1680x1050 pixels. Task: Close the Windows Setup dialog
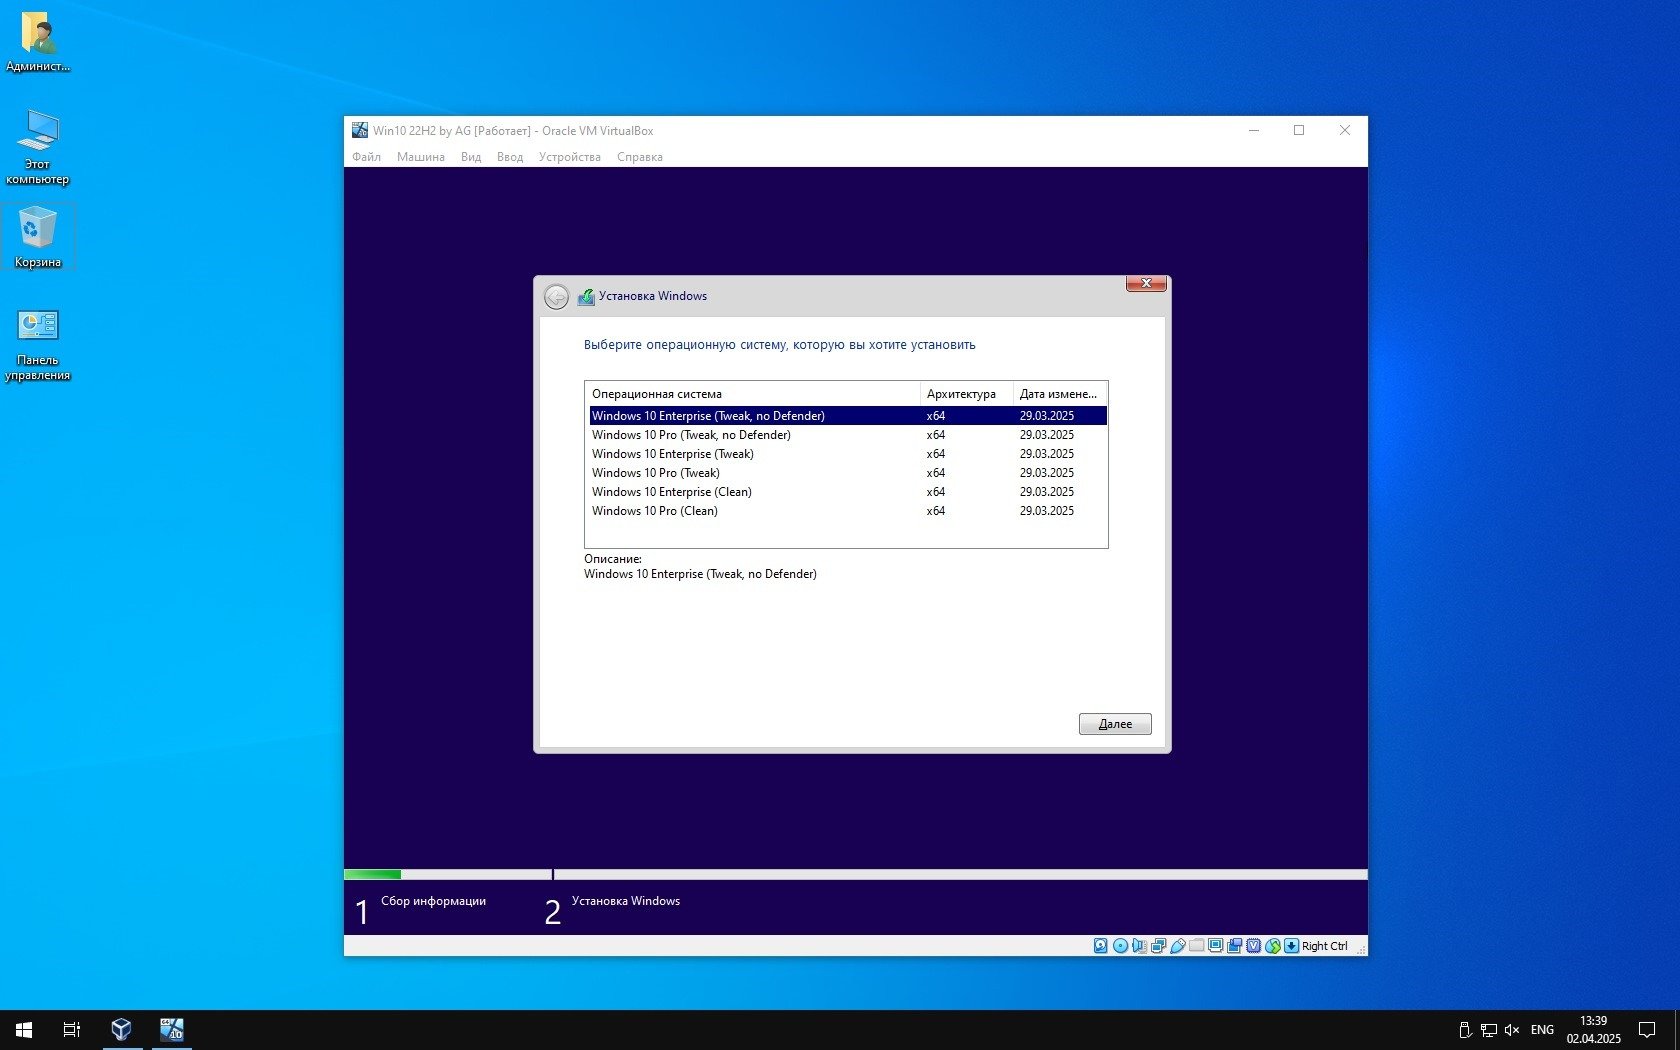tap(1146, 283)
